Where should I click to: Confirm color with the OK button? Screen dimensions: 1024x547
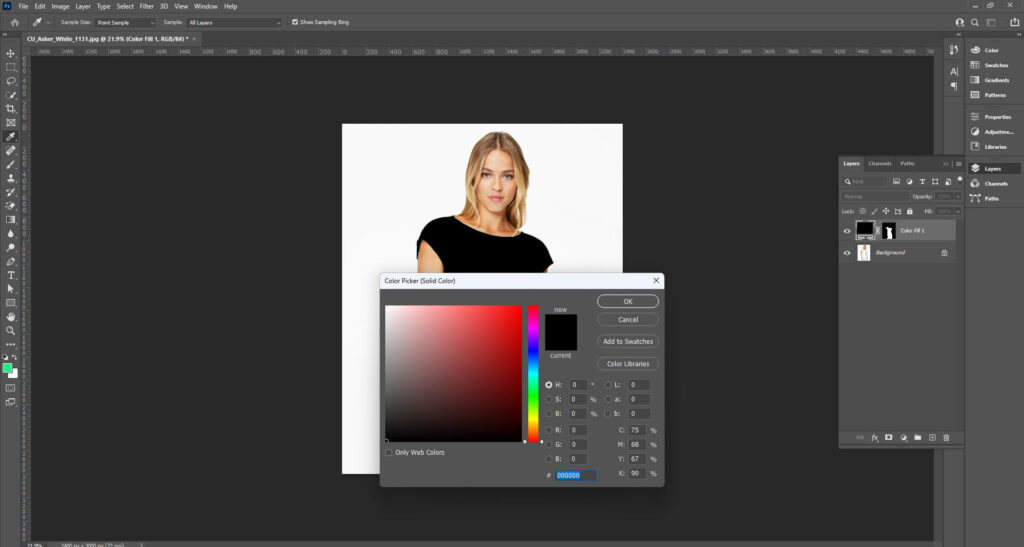[628, 302]
